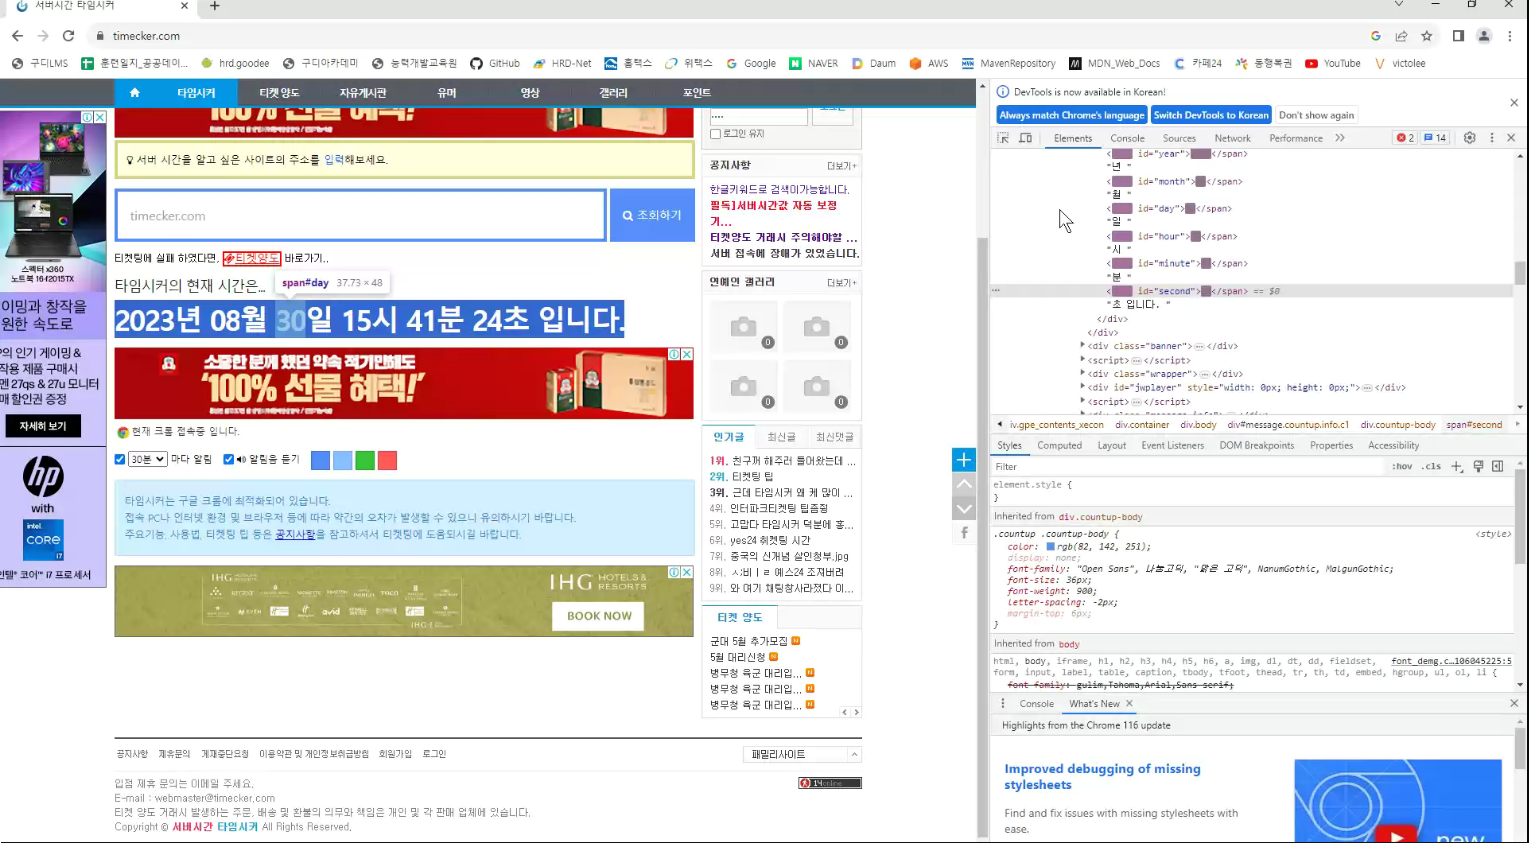Click the timecker.com URL input field

361,215
